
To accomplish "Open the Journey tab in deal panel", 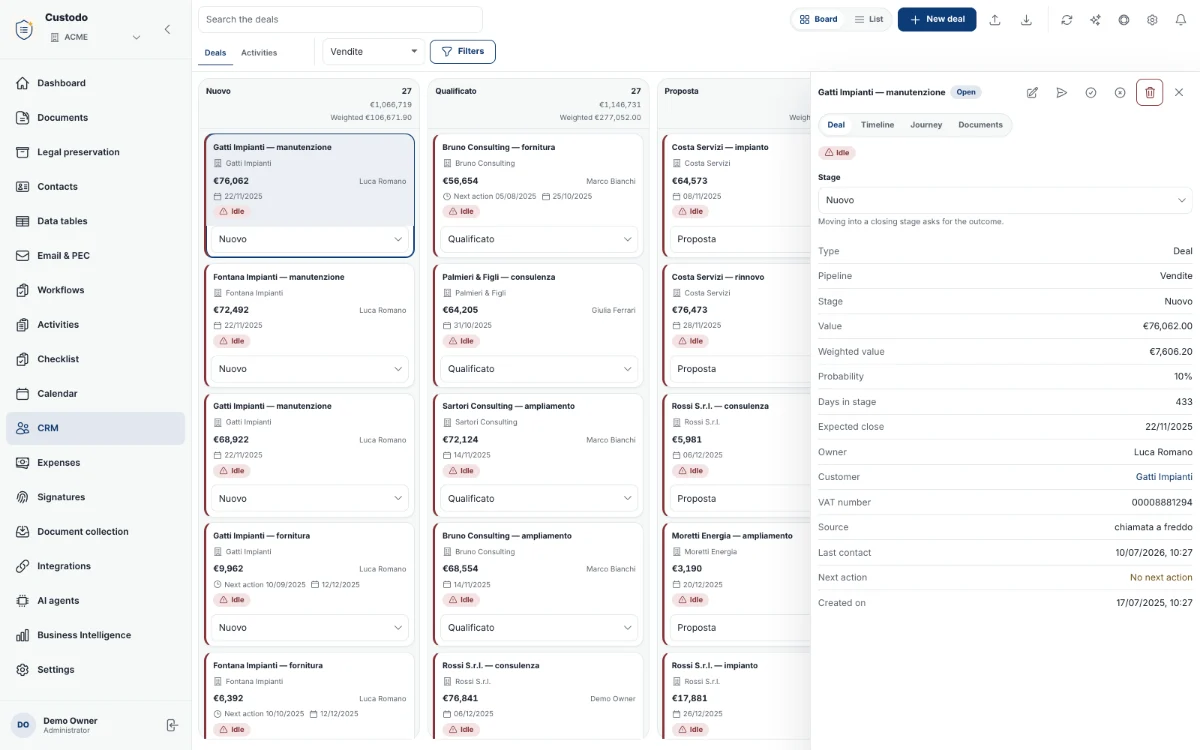I will click(926, 125).
